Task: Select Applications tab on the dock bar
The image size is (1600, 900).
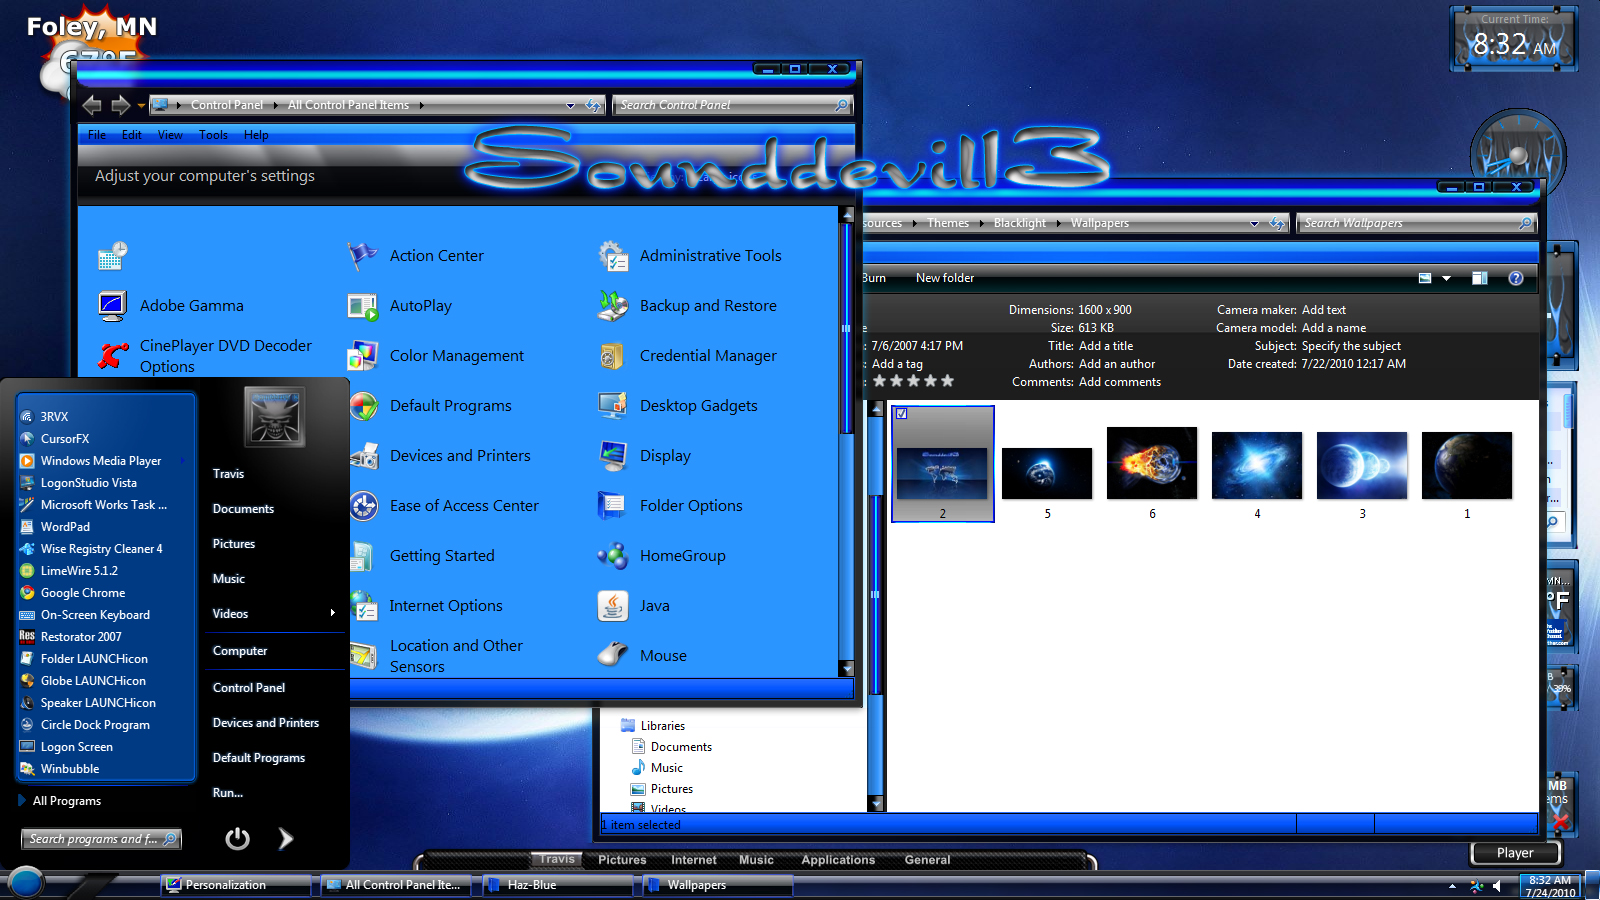Action: click(x=838, y=860)
